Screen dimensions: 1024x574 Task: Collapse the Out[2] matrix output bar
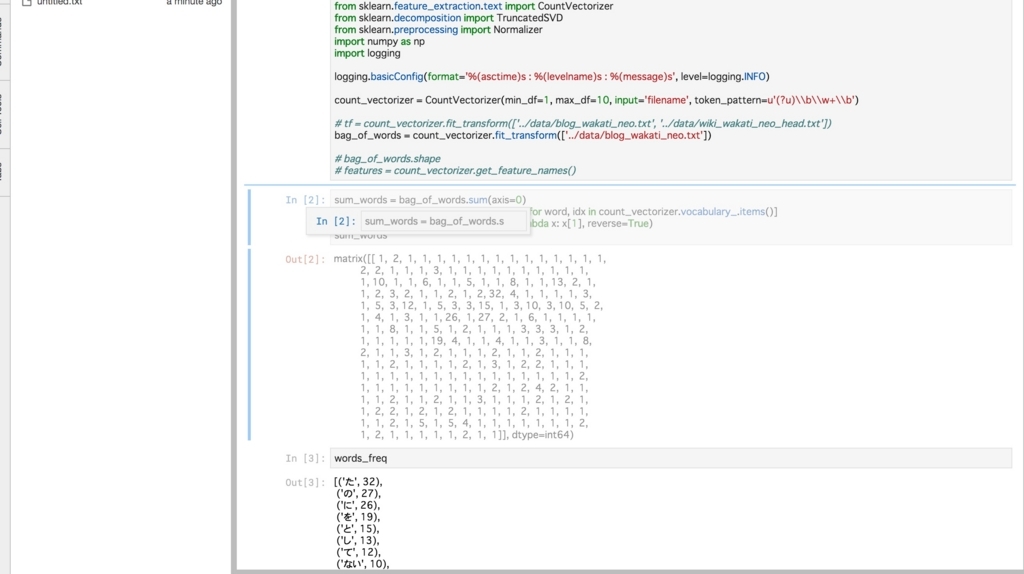249,345
